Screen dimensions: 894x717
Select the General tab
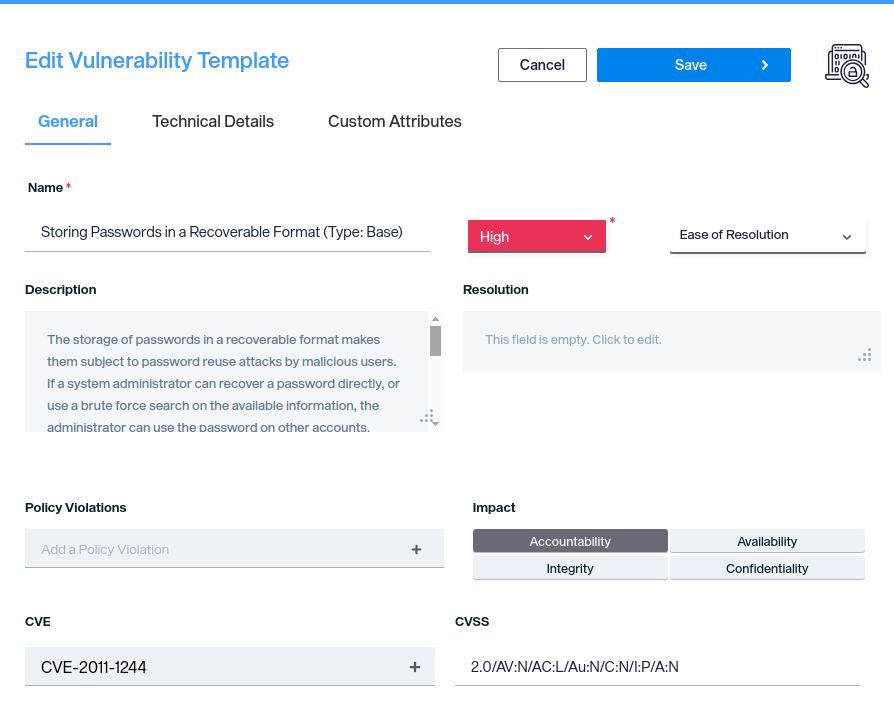(68, 122)
